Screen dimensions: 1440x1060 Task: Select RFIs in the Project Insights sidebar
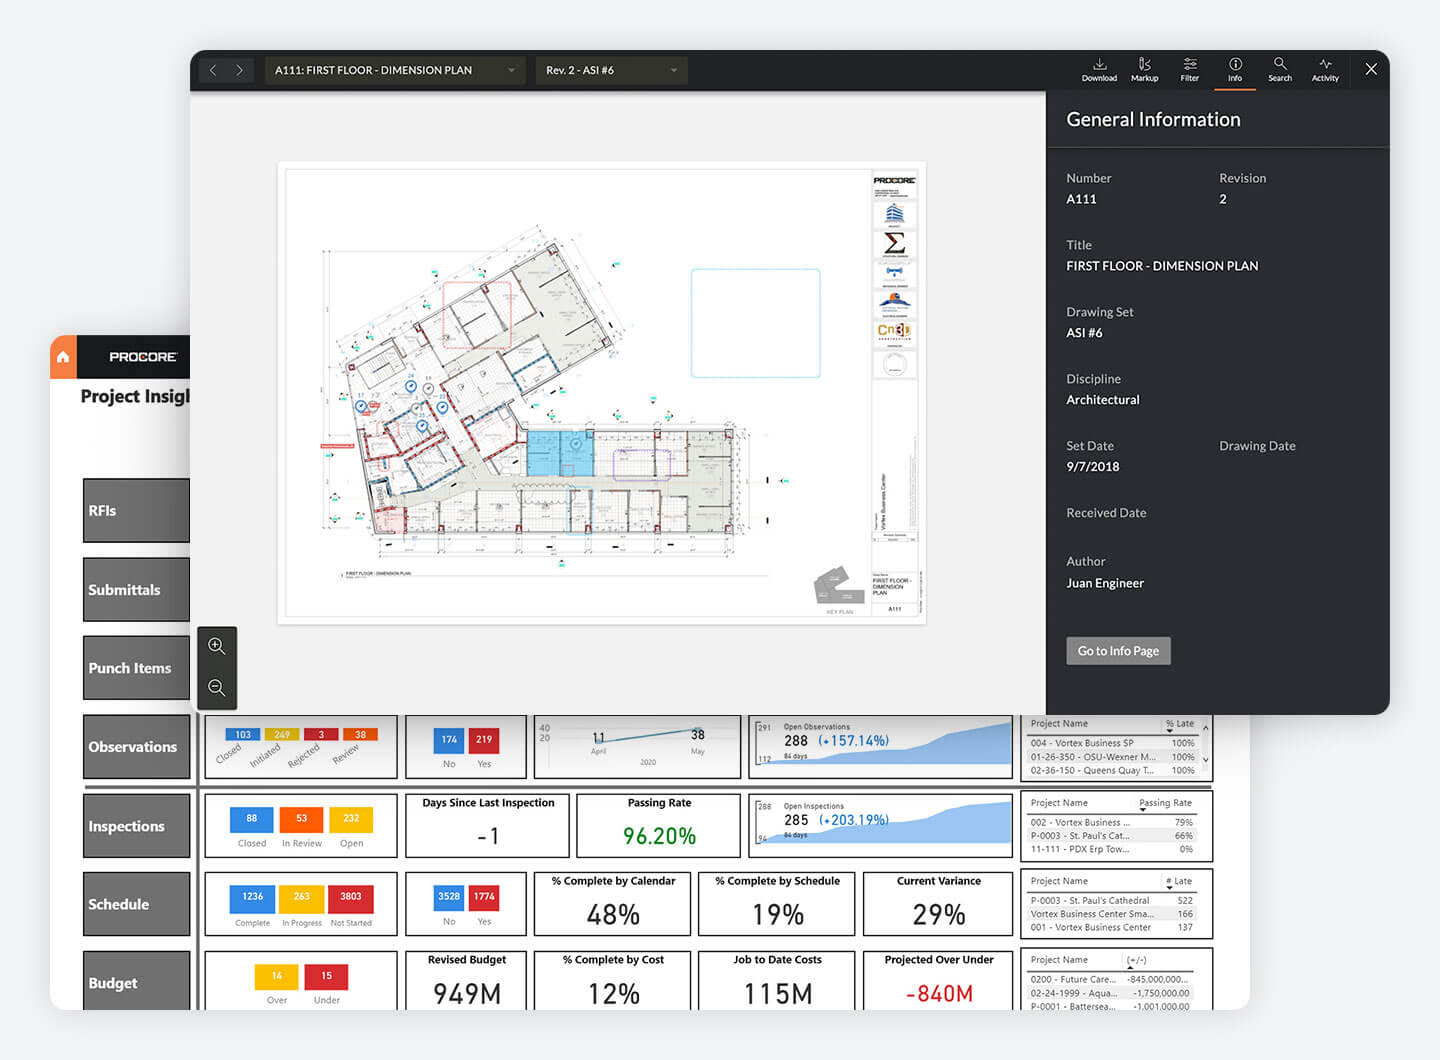coord(136,510)
